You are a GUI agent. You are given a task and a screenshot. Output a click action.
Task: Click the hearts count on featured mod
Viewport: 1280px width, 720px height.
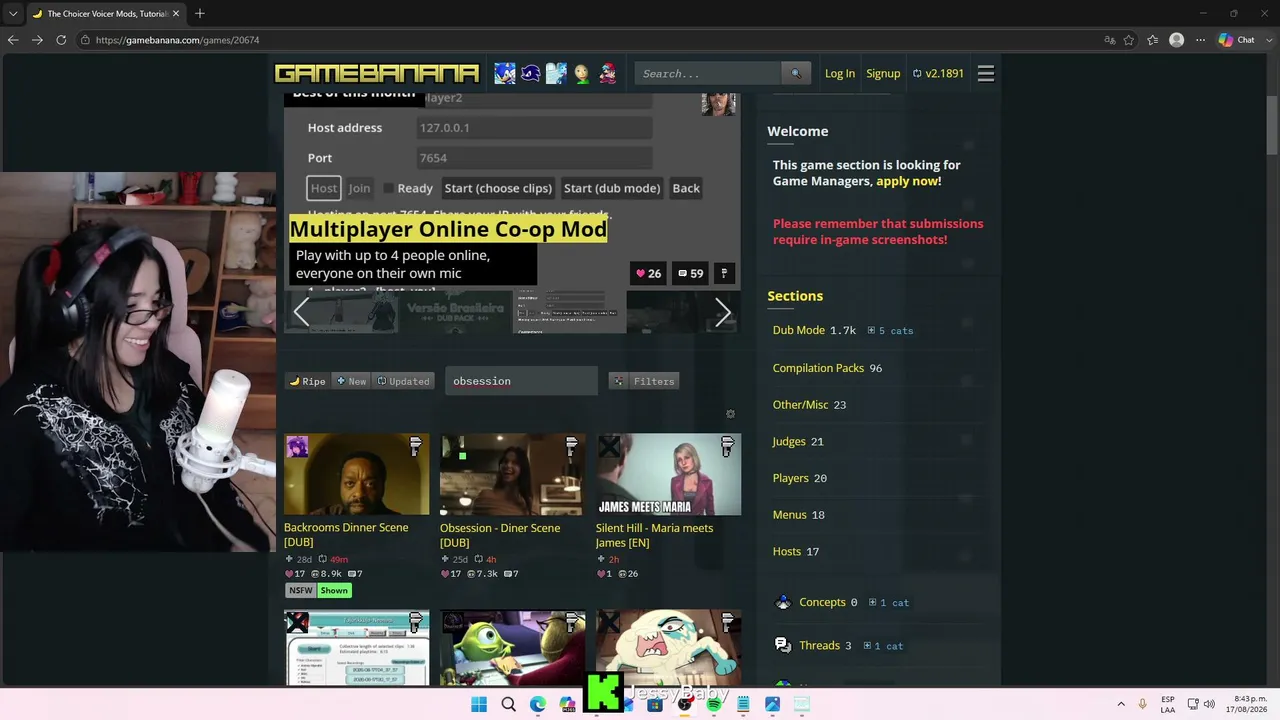649,273
